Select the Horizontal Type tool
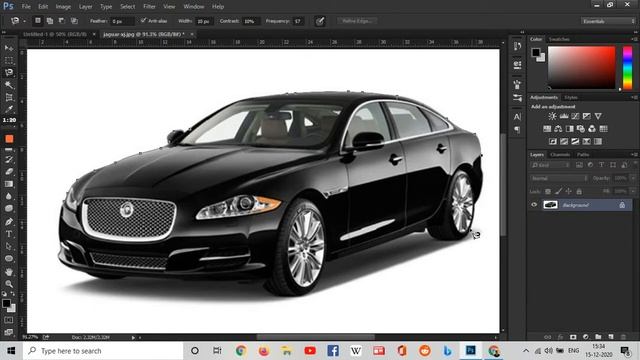Screen dimensions: 640x360 pyautogui.click(x=9, y=234)
